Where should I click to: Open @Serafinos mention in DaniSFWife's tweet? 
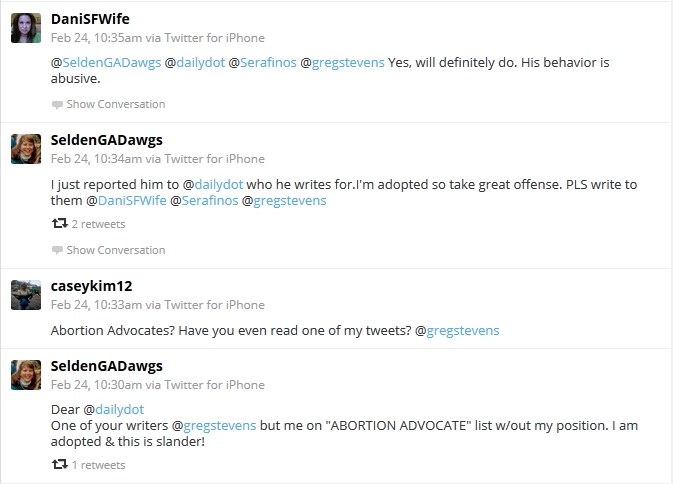tap(262, 63)
